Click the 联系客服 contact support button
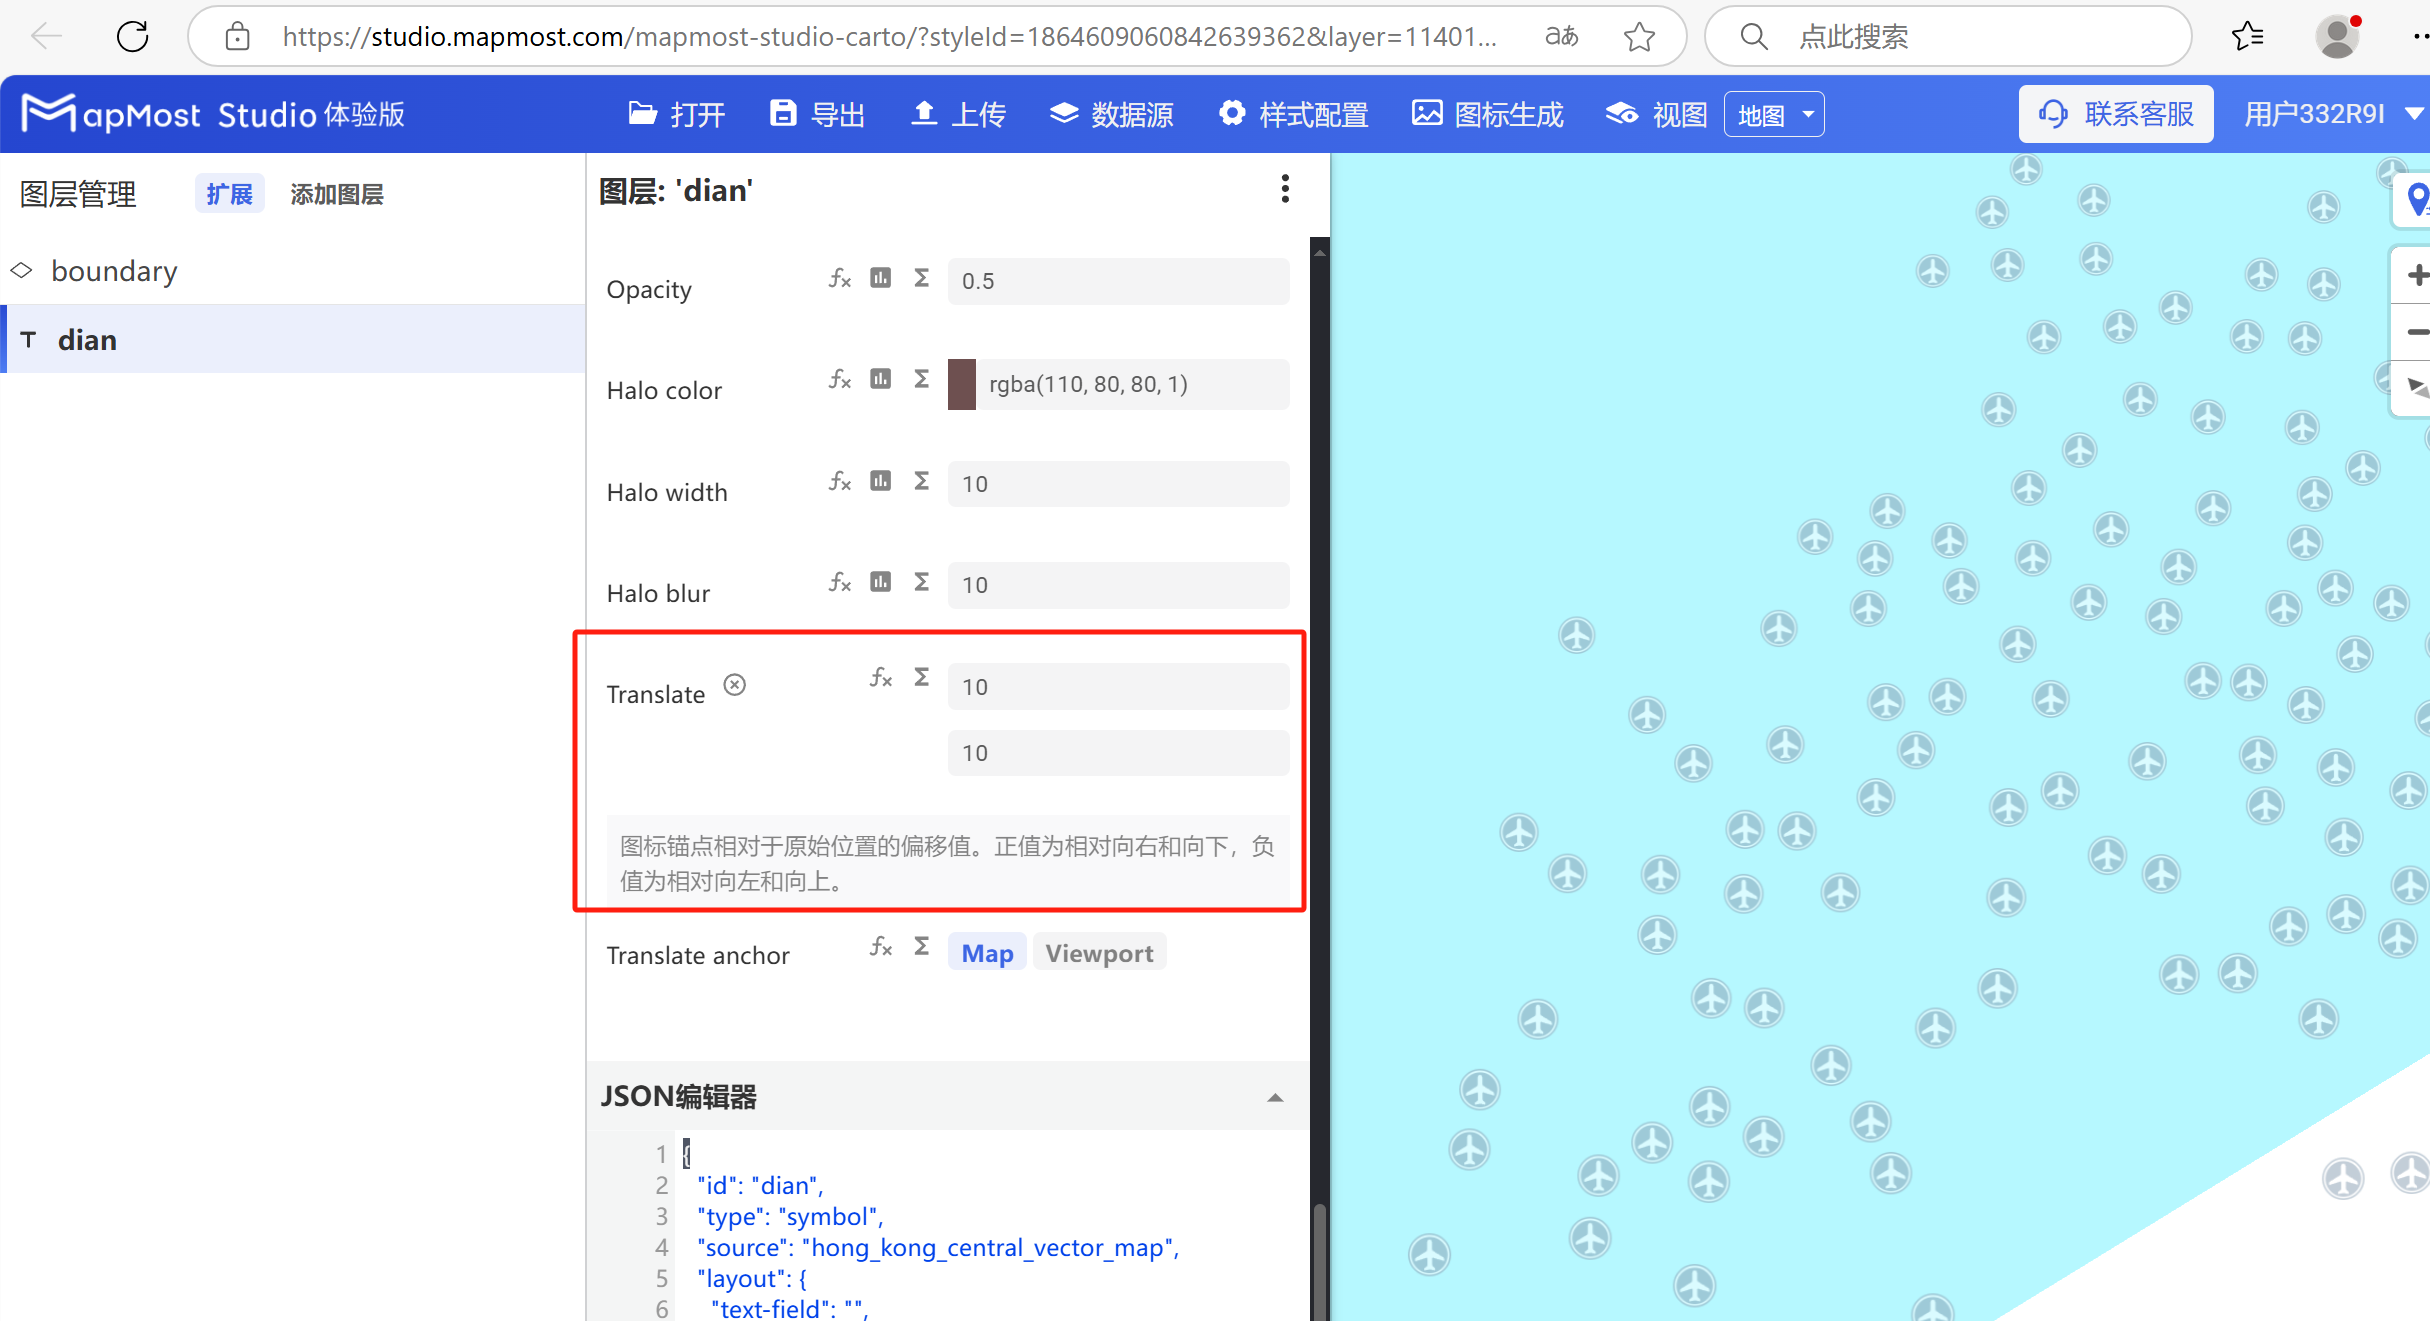The height and width of the screenshot is (1321, 2430). 2115,113
